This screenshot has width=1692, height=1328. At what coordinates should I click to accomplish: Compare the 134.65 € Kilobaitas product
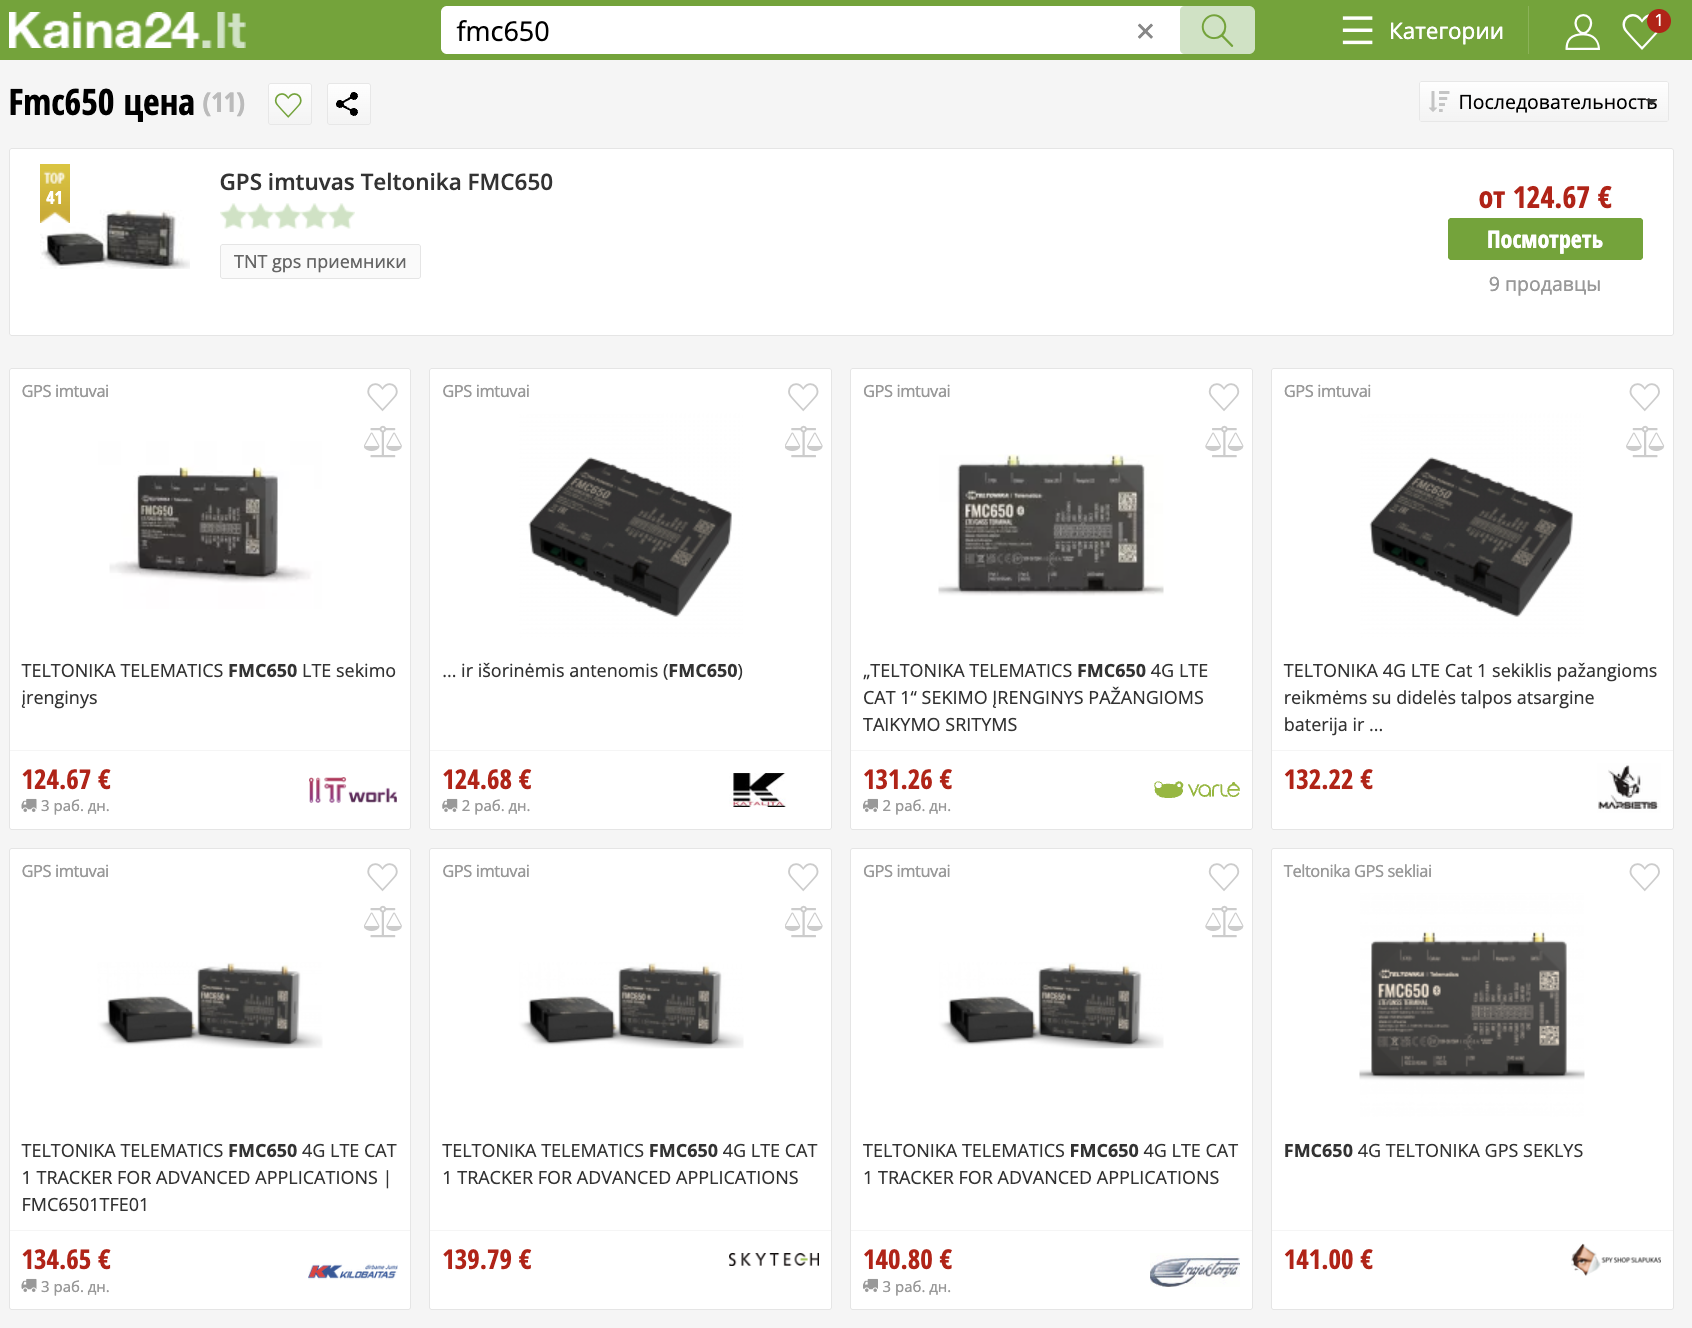coord(382,922)
